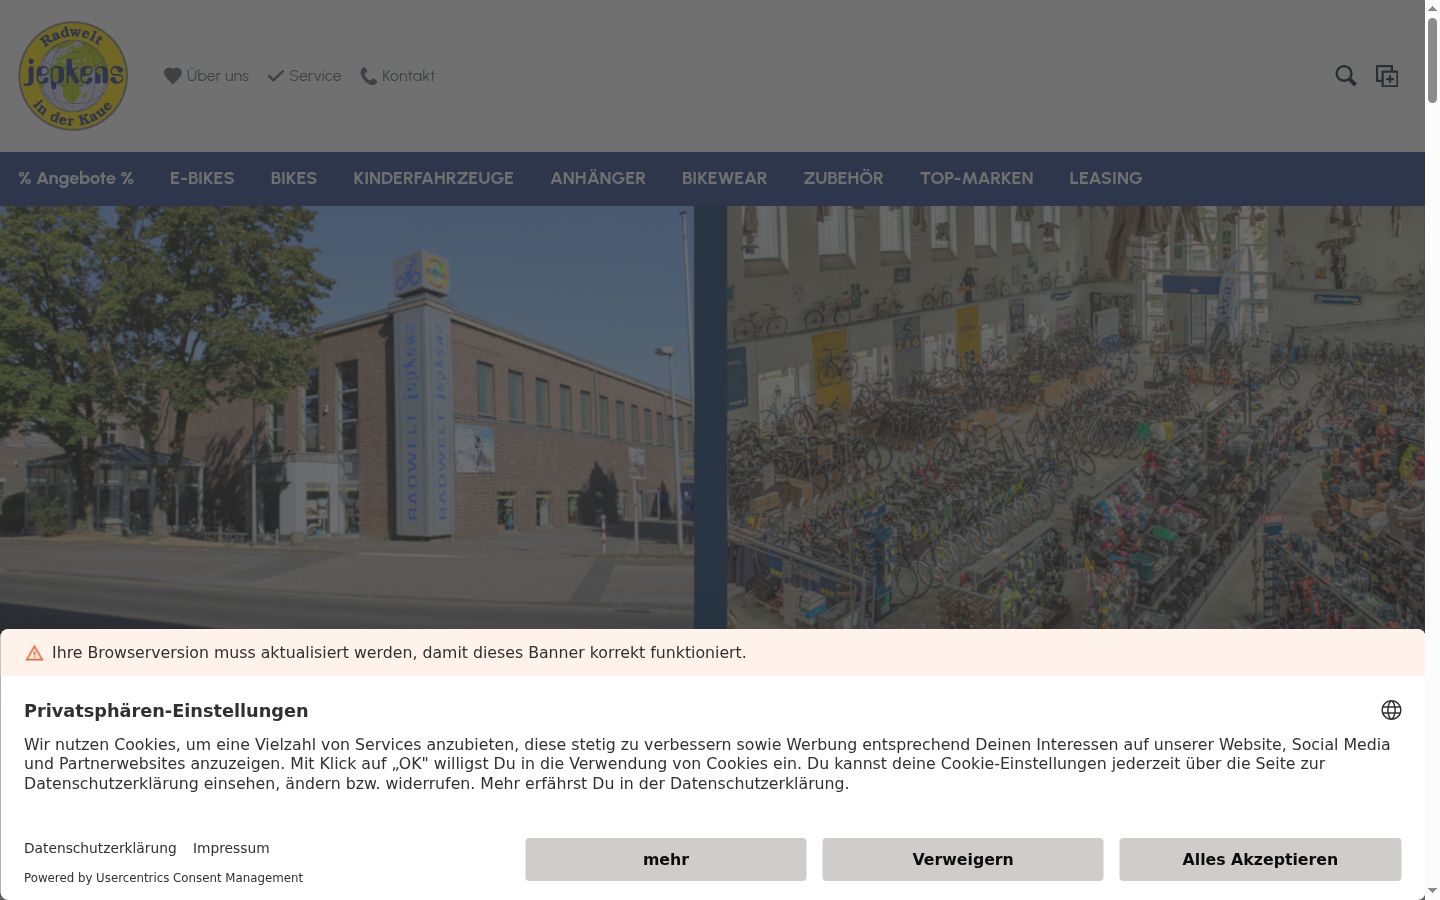Open the E-BIKES menu
The image size is (1440, 900).
point(202,178)
